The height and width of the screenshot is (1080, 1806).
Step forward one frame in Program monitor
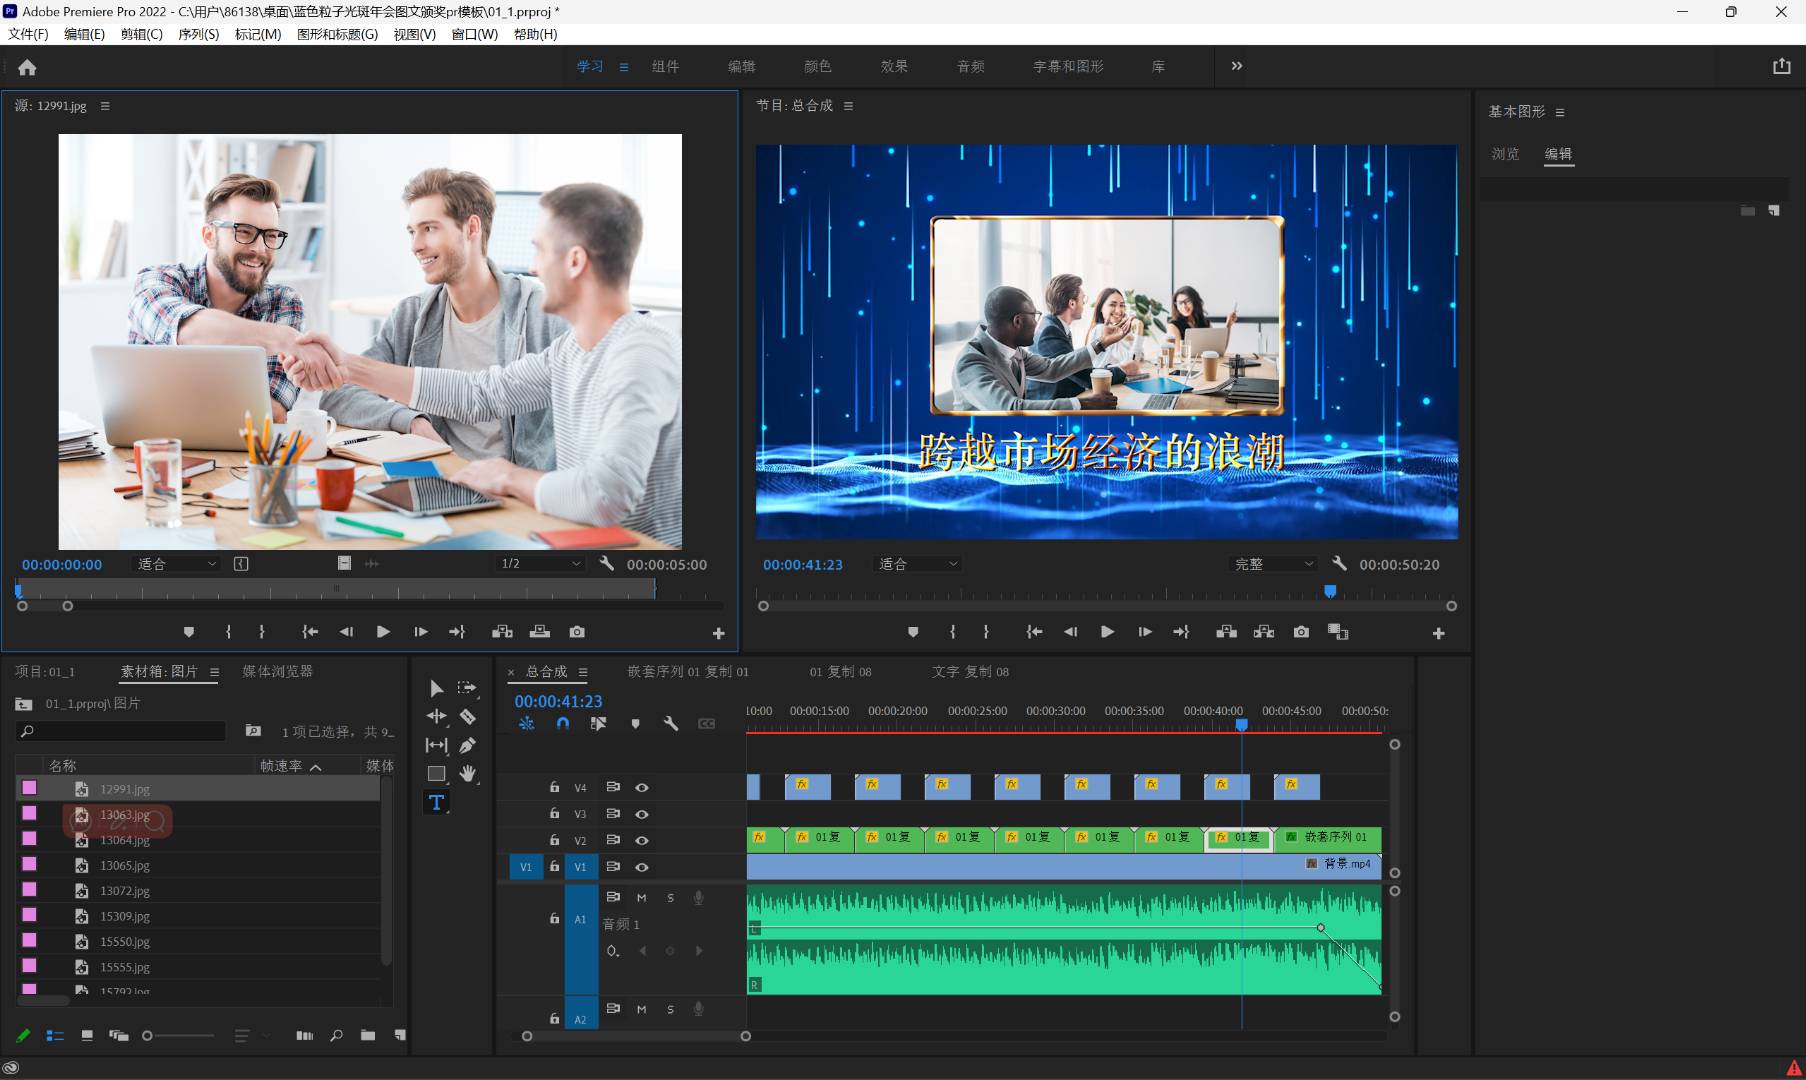click(x=1145, y=632)
